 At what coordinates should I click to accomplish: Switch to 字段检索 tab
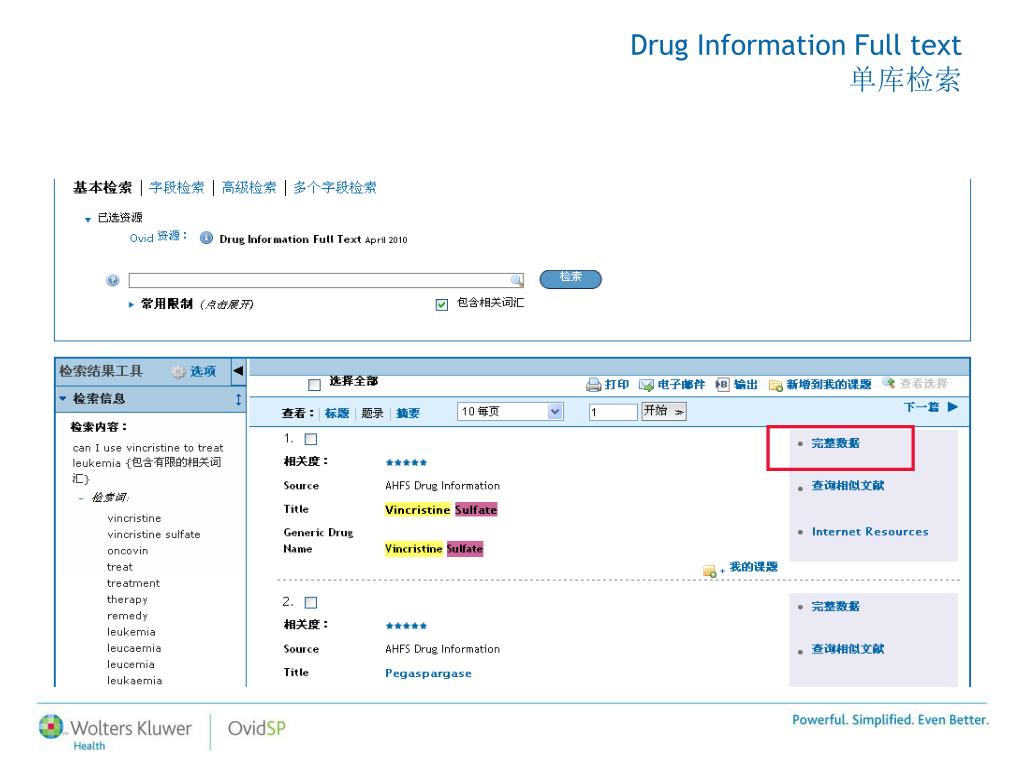(176, 188)
